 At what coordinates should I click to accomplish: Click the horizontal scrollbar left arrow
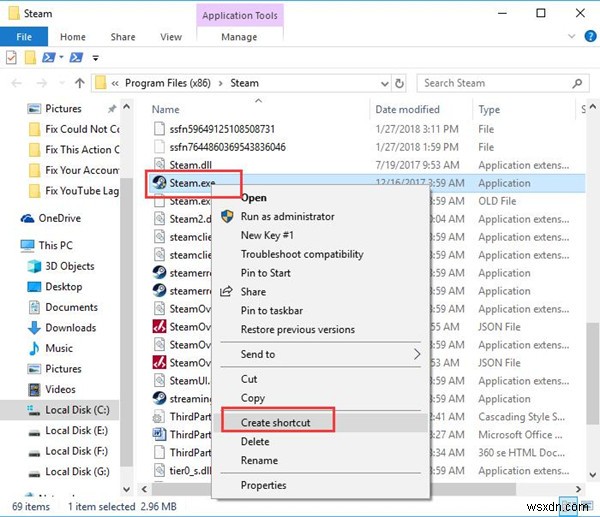tap(144, 489)
